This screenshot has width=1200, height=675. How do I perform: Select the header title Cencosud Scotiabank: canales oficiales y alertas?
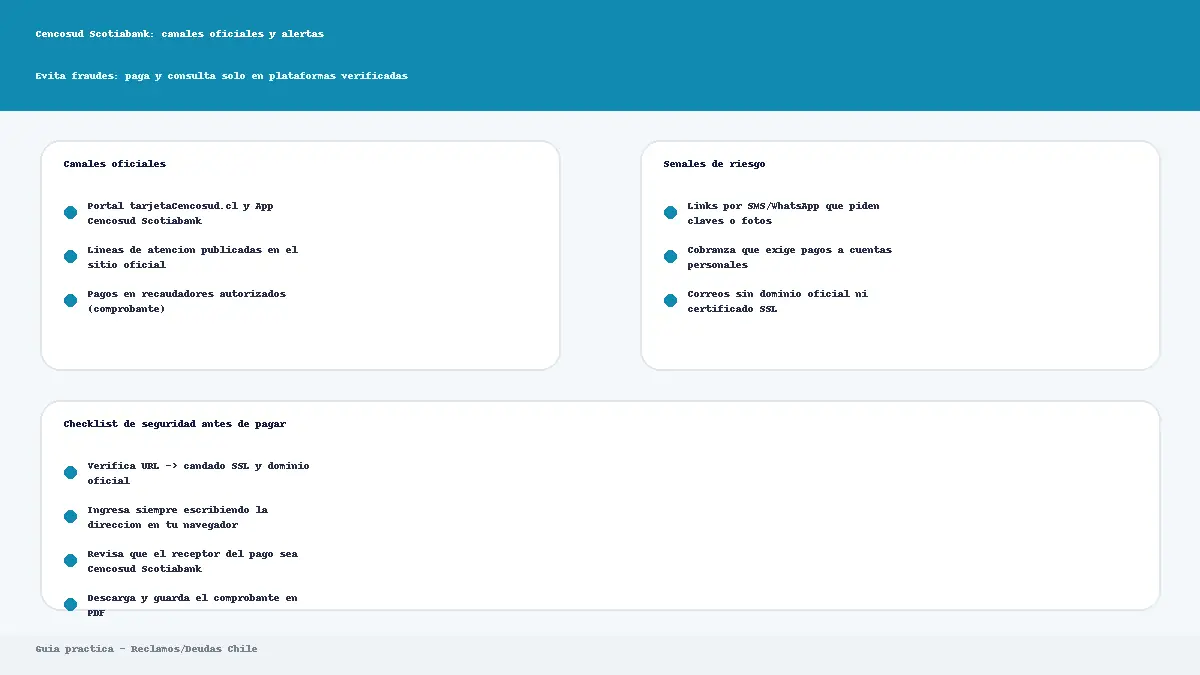pyautogui.click(x=179, y=34)
